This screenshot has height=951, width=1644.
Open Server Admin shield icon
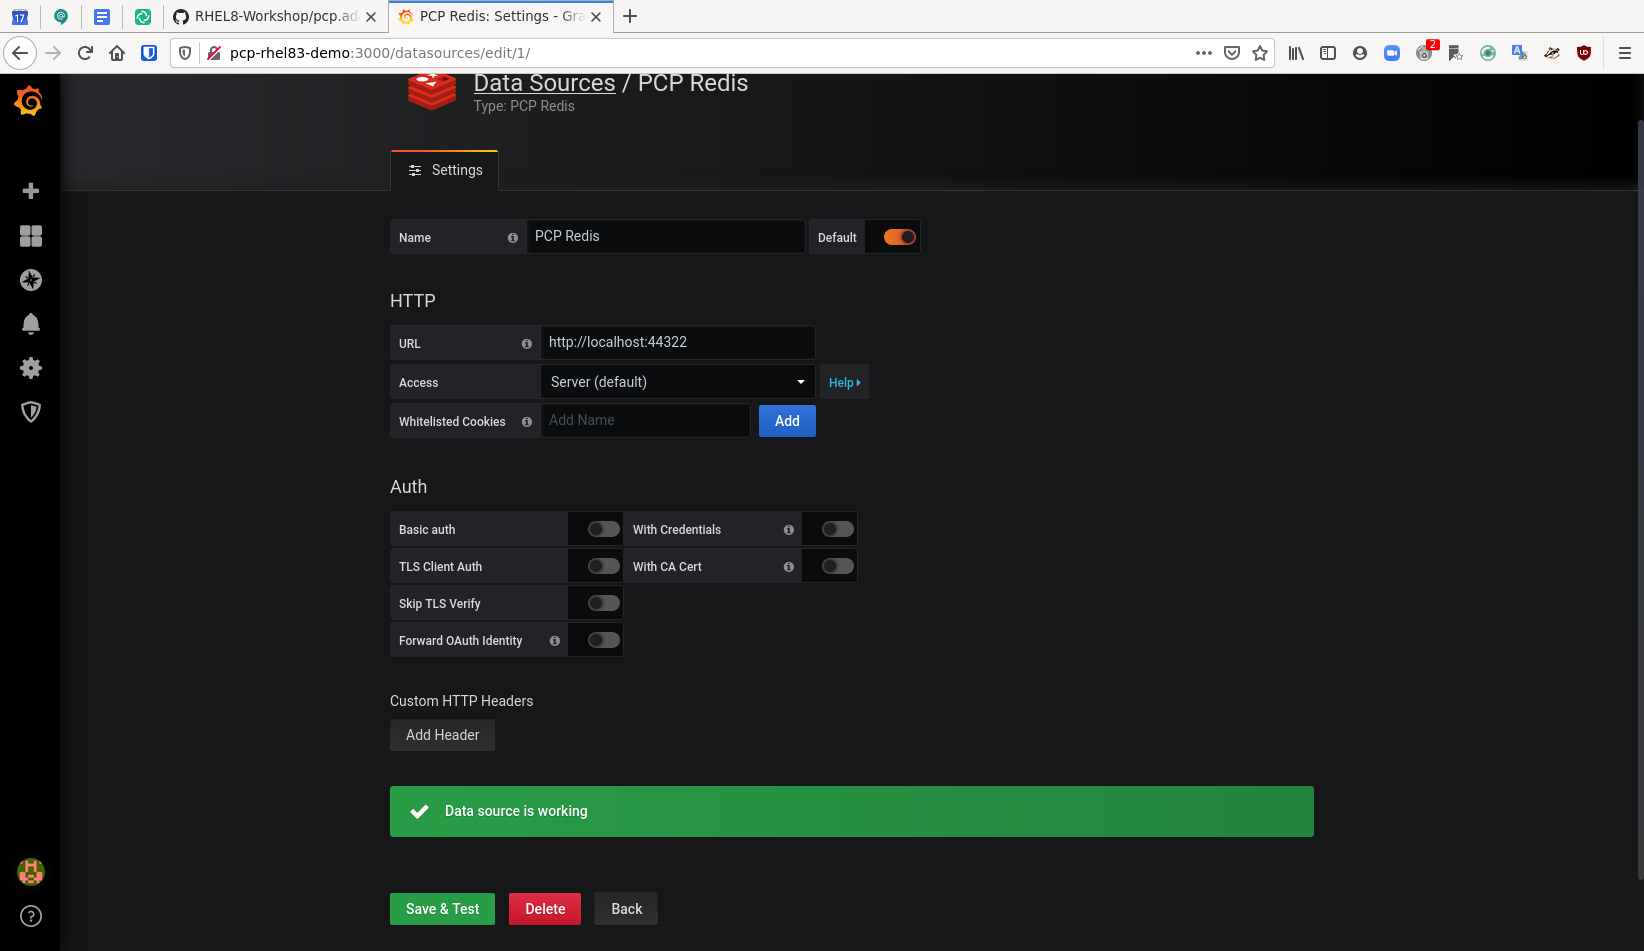coord(31,412)
